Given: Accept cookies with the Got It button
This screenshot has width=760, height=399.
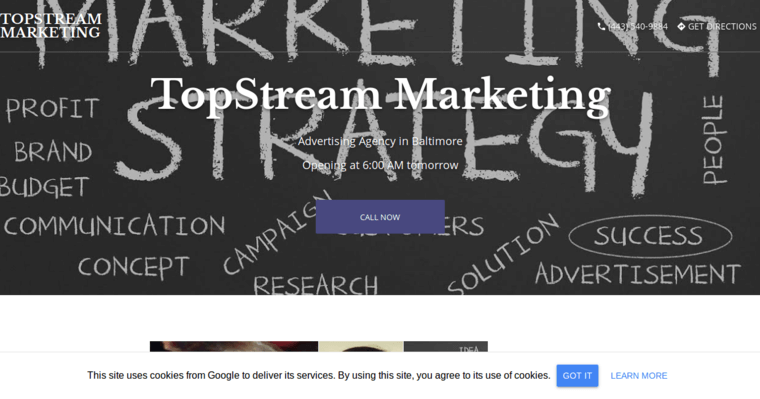Looking at the screenshot, I should [x=577, y=376].
